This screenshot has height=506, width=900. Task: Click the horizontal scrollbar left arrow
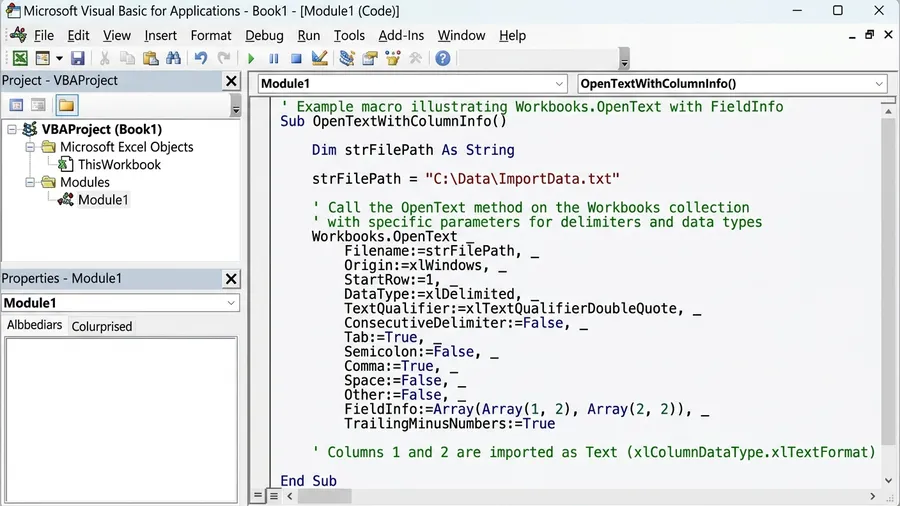tap(290, 496)
